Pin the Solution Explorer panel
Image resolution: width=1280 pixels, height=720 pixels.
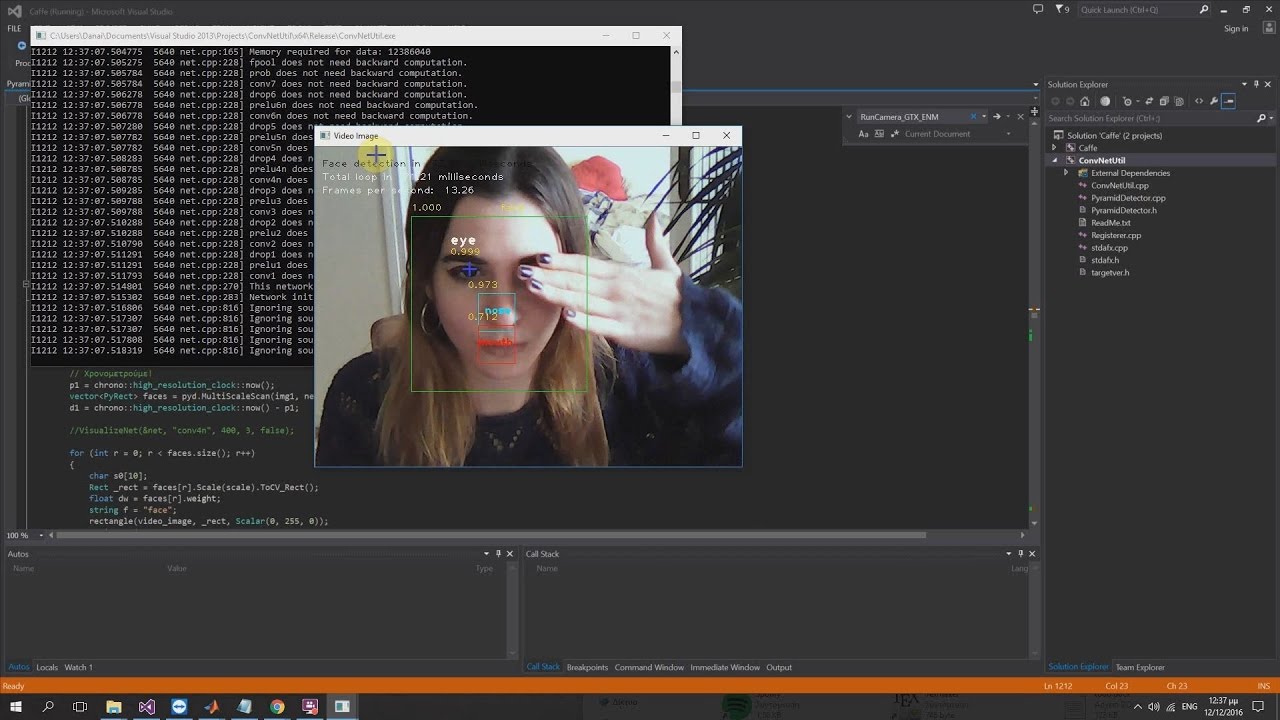click(x=1257, y=84)
